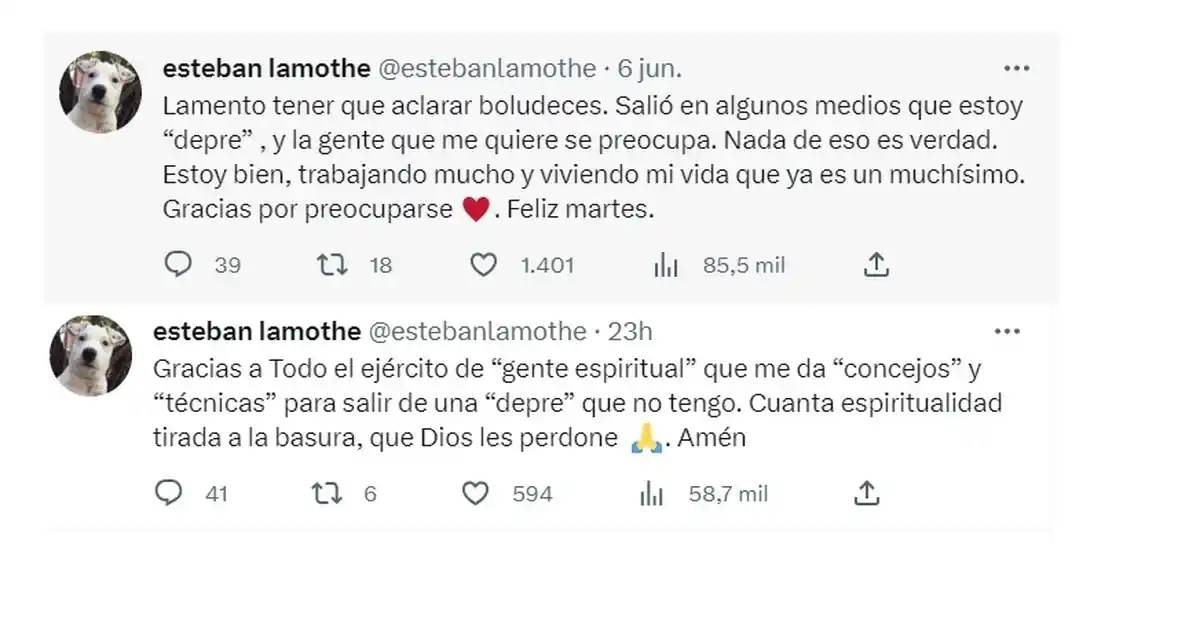The width and height of the screenshot is (1200, 628).
Task: Like the tweet with 1.401 likes
Action: pos(484,264)
